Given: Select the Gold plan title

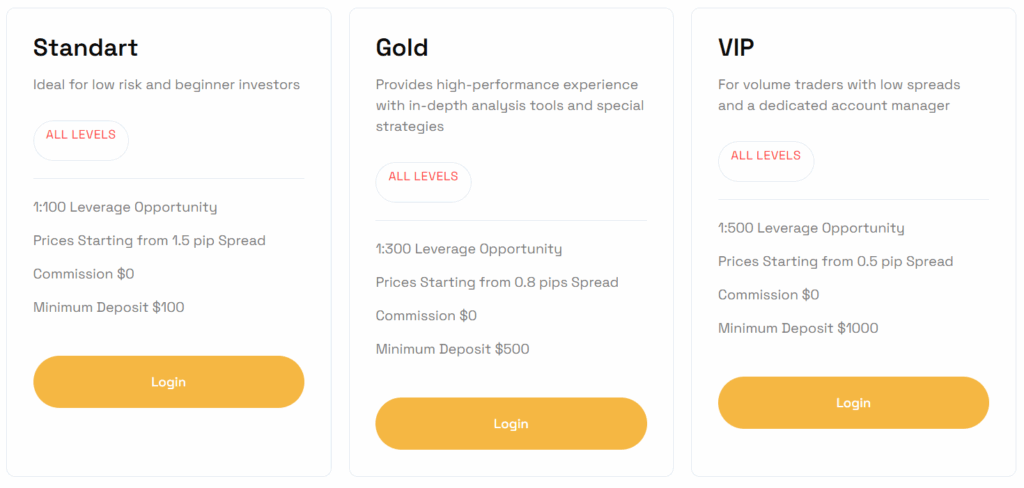Looking at the screenshot, I should pyautogui.click(x=402, y=47).
